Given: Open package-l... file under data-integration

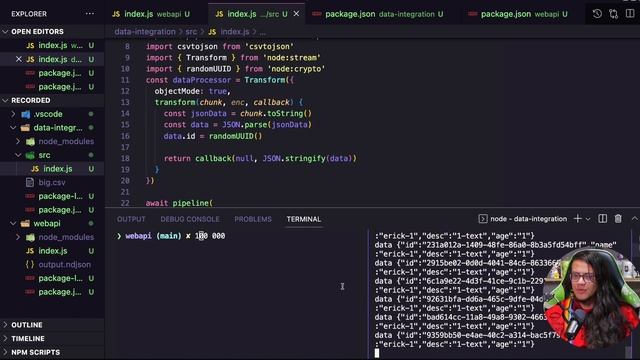Looking at the screenshot, I should pos(52,196).
